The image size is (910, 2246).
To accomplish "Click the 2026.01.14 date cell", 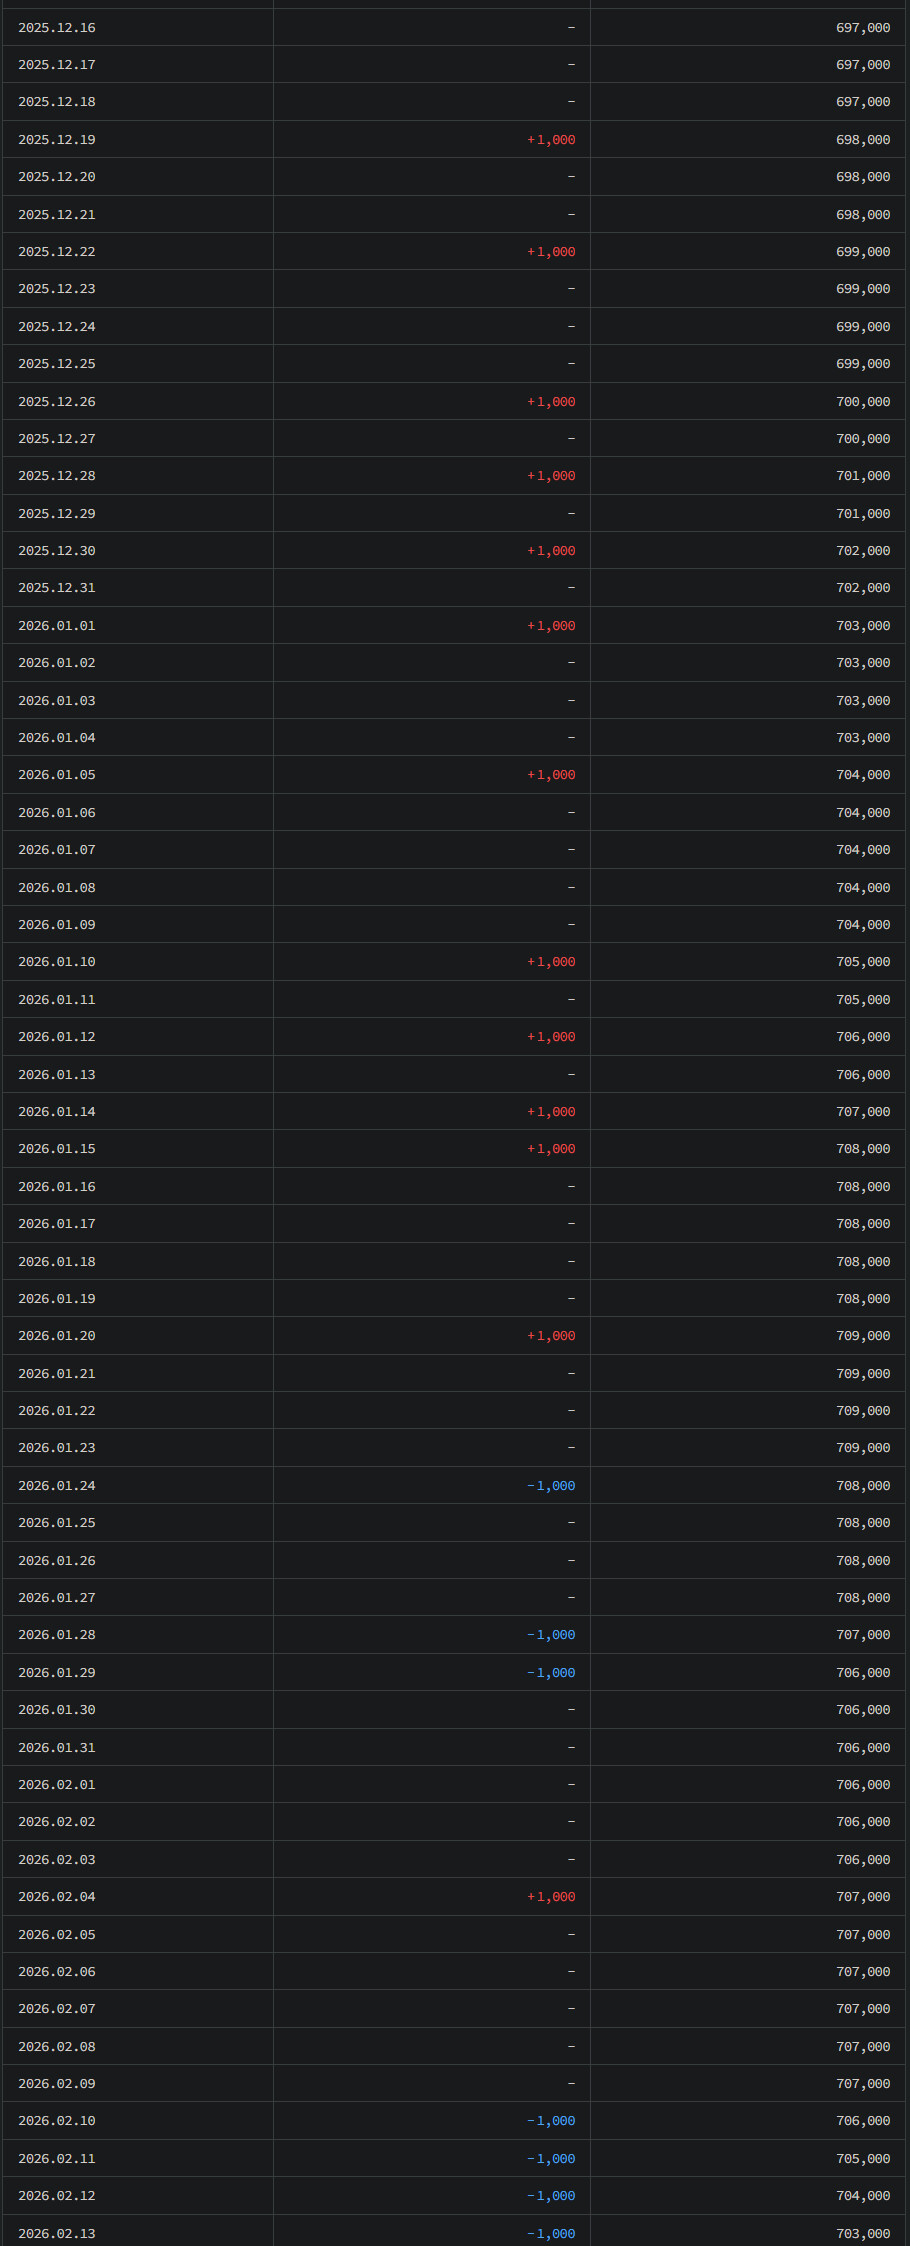I will (57, 1112).
